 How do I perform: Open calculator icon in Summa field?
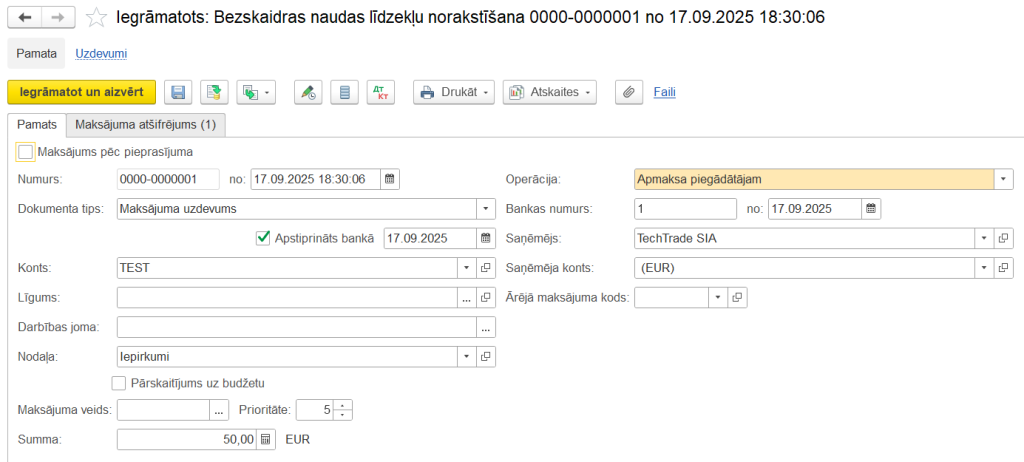[266, 439]
